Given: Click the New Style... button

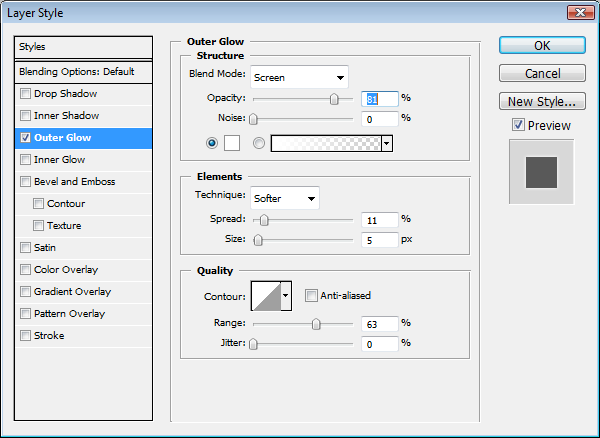Looking at the screenshot, I should point(542,101).
